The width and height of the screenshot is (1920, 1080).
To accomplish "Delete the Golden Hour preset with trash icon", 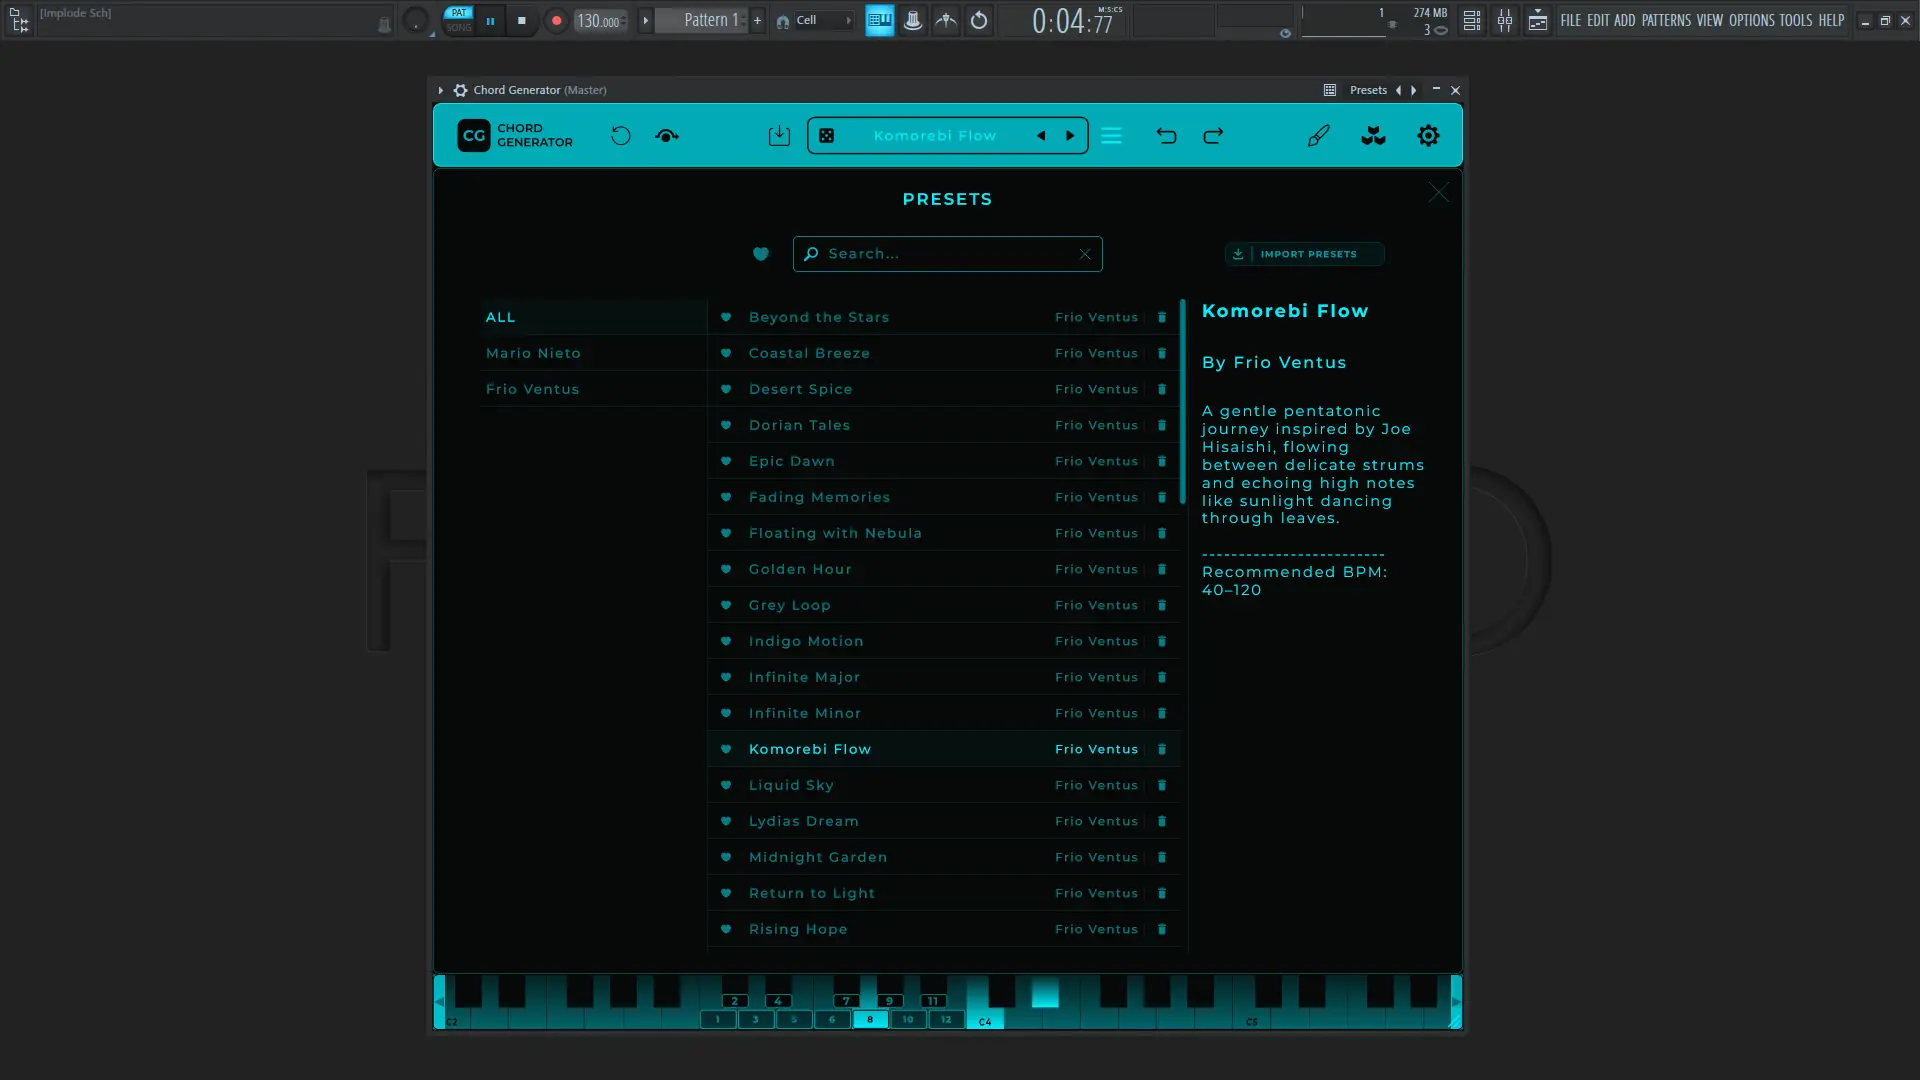I will [x=1162, y=569].
